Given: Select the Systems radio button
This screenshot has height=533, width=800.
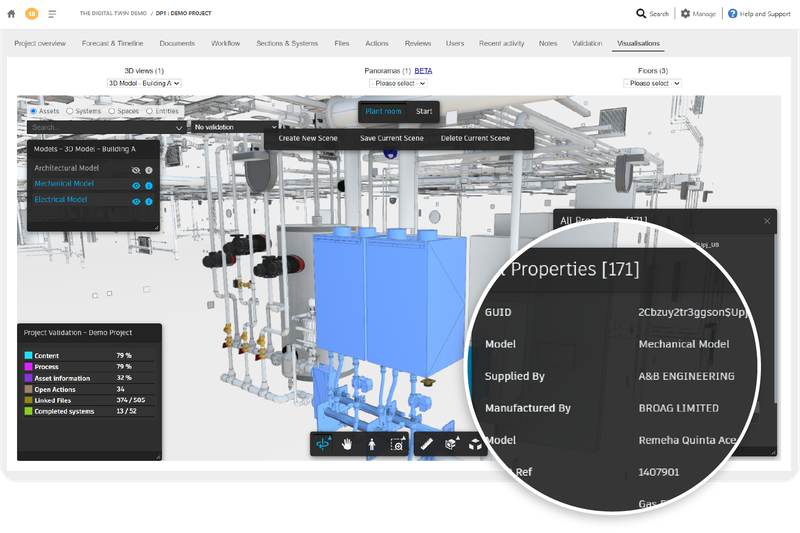Looking at the screenshot, I should [x=69, y=111].
